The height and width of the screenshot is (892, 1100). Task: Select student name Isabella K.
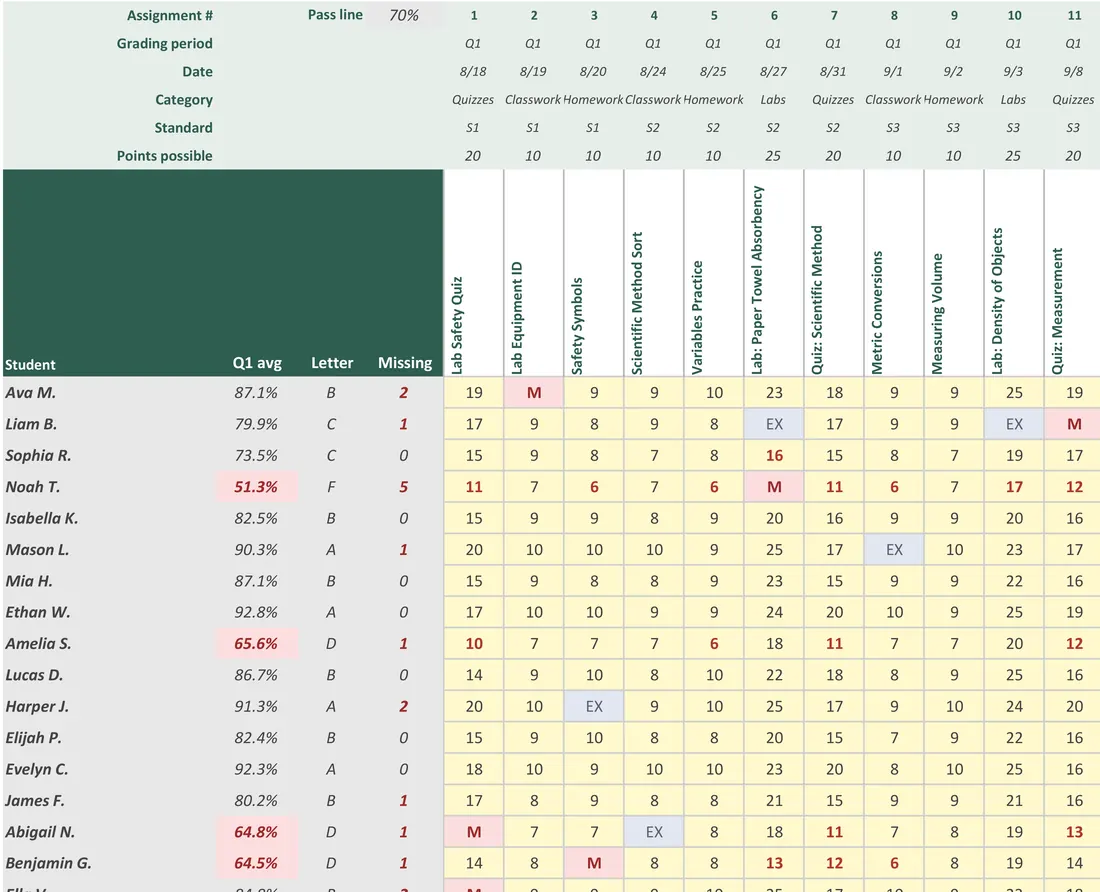point(41,518)
